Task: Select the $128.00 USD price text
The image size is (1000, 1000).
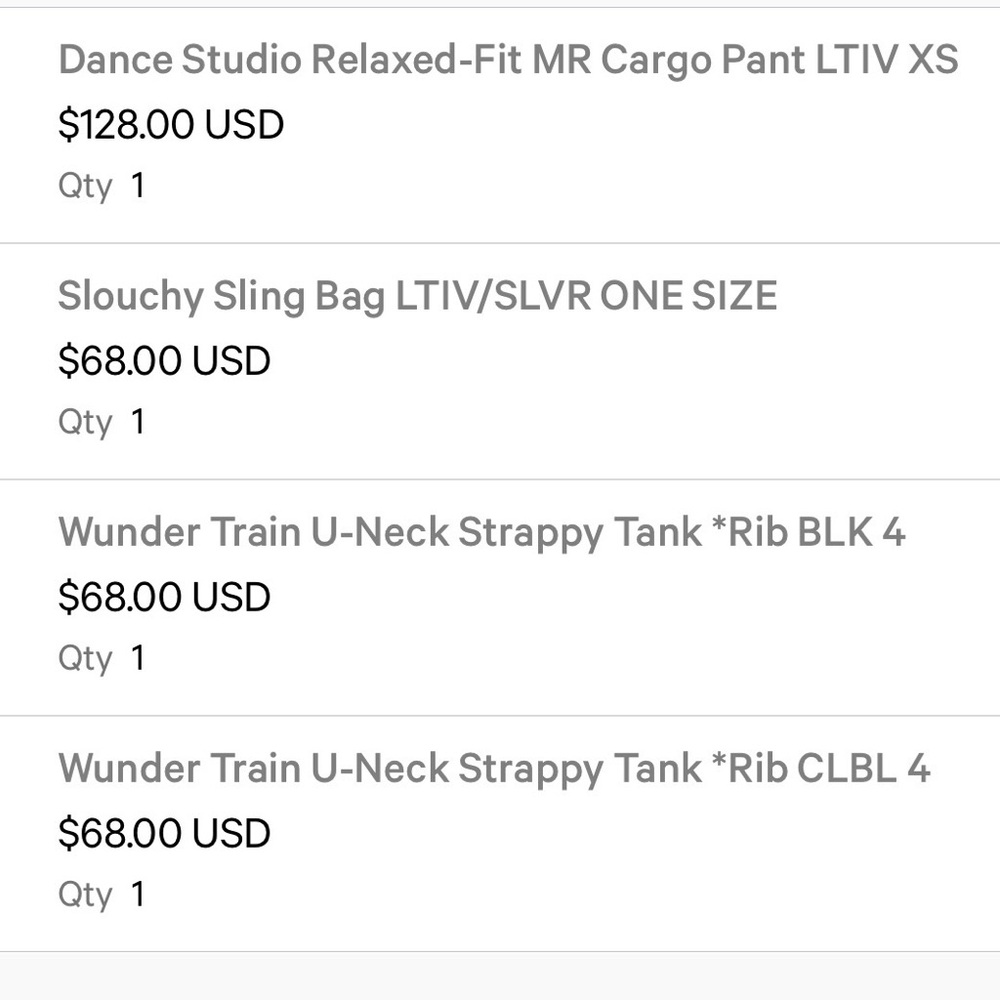Action: point(171,124)
